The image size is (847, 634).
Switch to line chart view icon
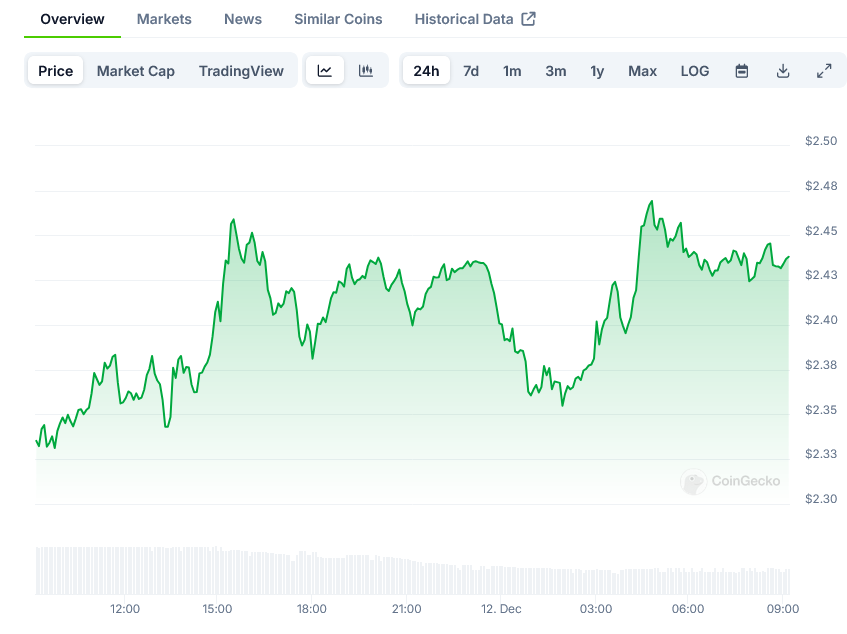tap(325, 71)
